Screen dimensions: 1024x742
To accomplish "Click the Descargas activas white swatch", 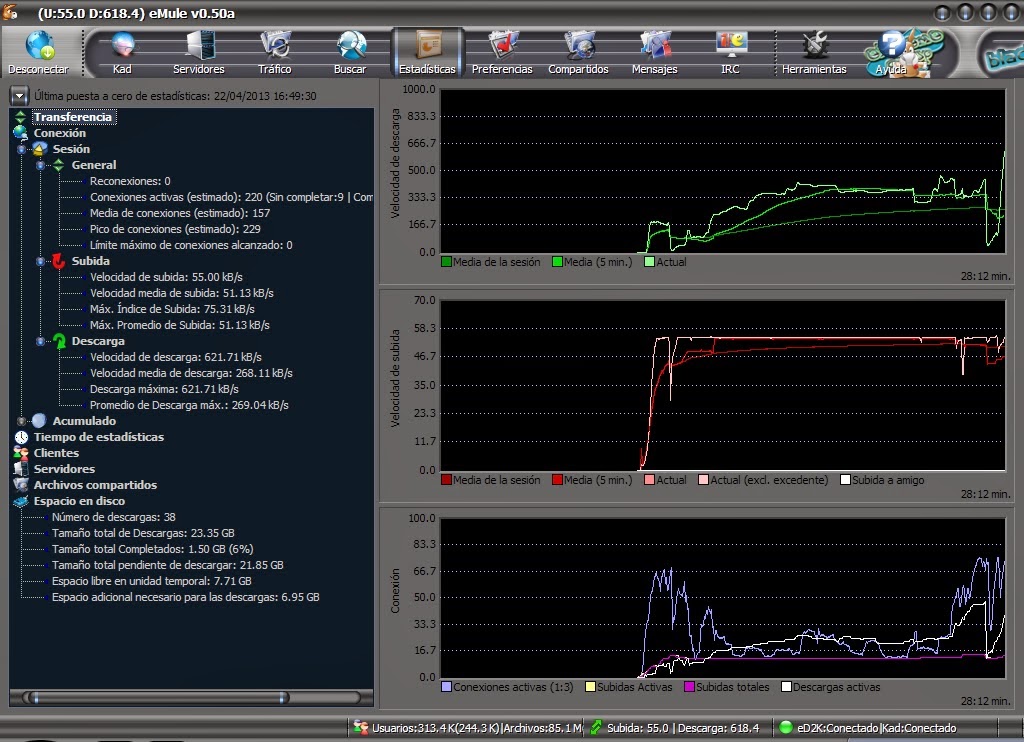I will [x=786, y=687].
